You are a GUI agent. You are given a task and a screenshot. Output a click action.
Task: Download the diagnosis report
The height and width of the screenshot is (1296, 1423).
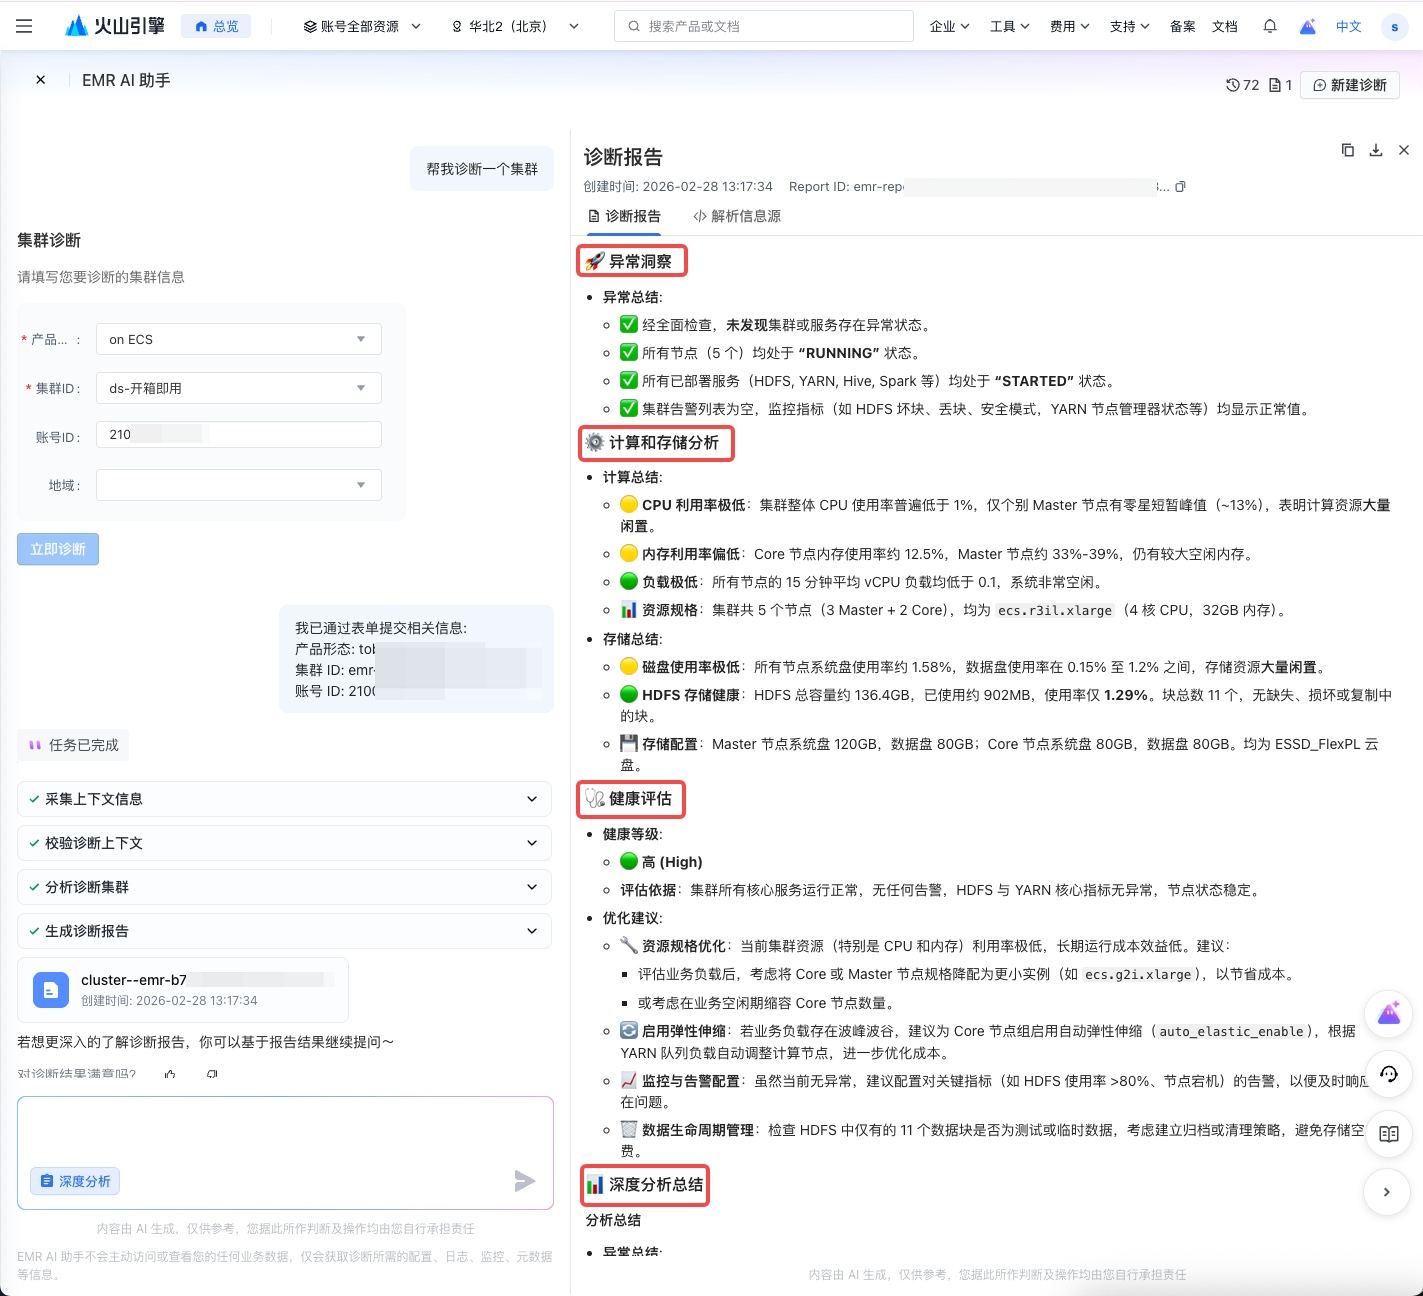[1376, 150]
